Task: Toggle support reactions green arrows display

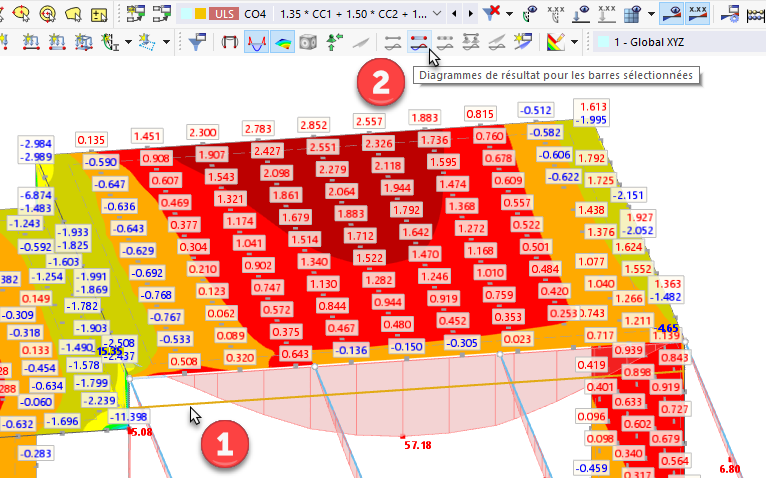Action: (x=334, y=42)
